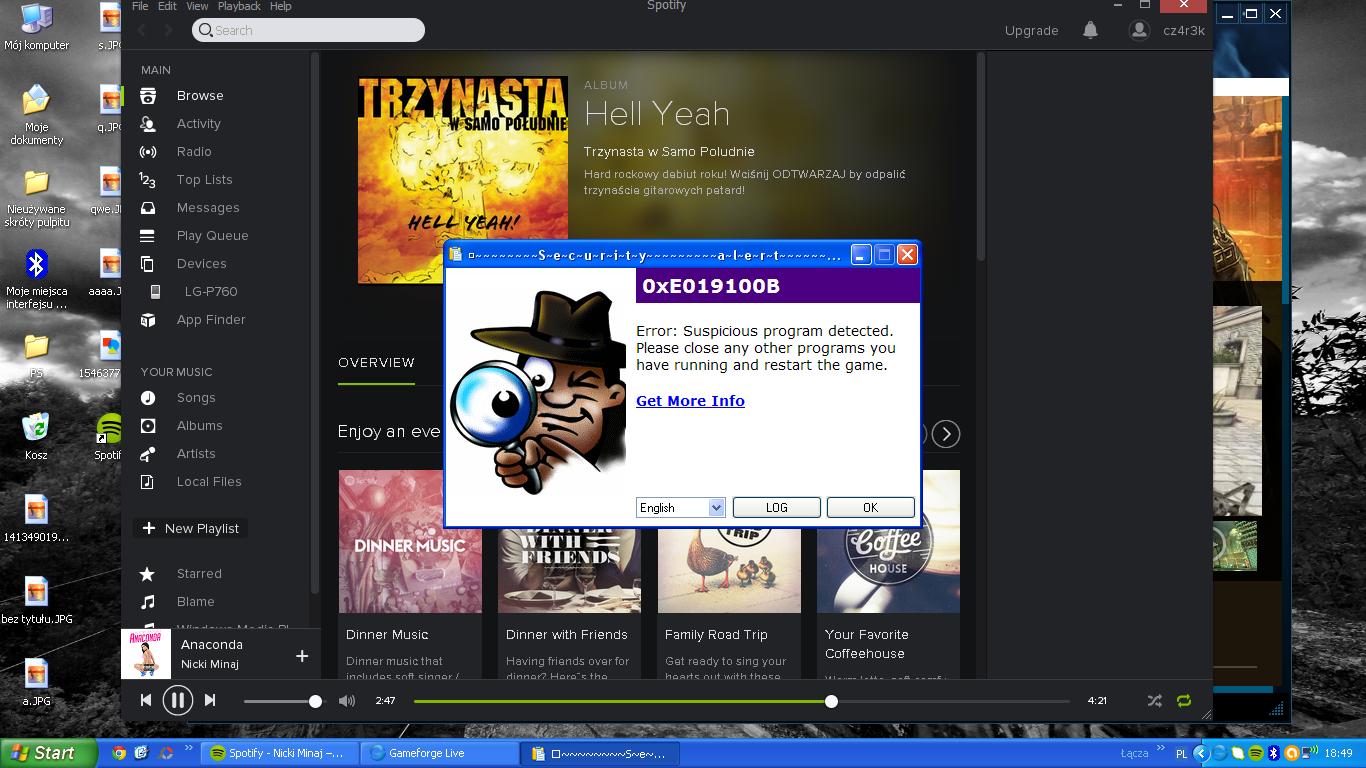Switch to Spotify taskbar button
The image size is (1366, 768).
281,753
